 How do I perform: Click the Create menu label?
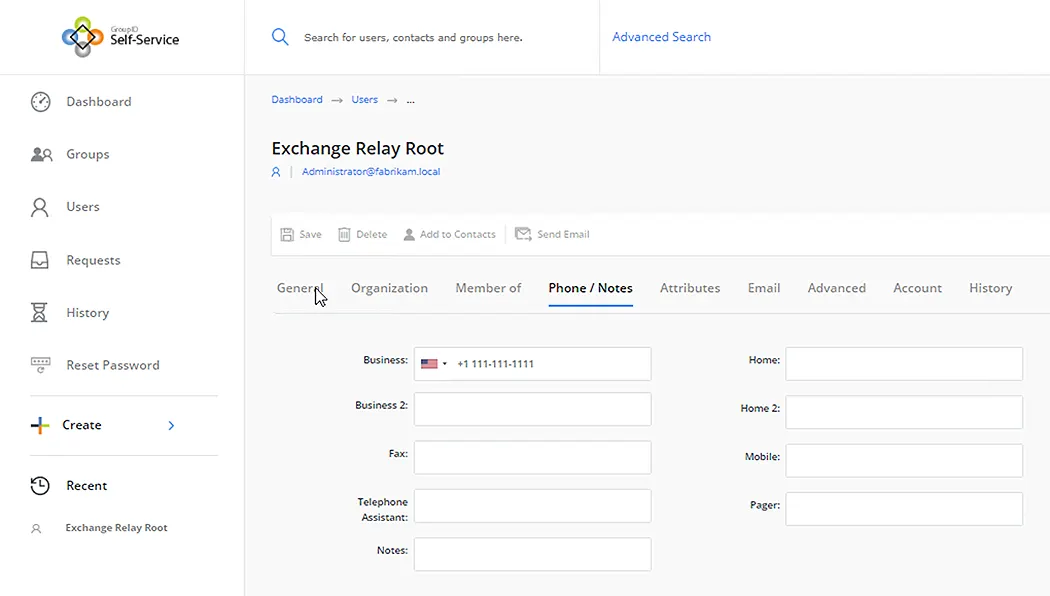[82, 425]
